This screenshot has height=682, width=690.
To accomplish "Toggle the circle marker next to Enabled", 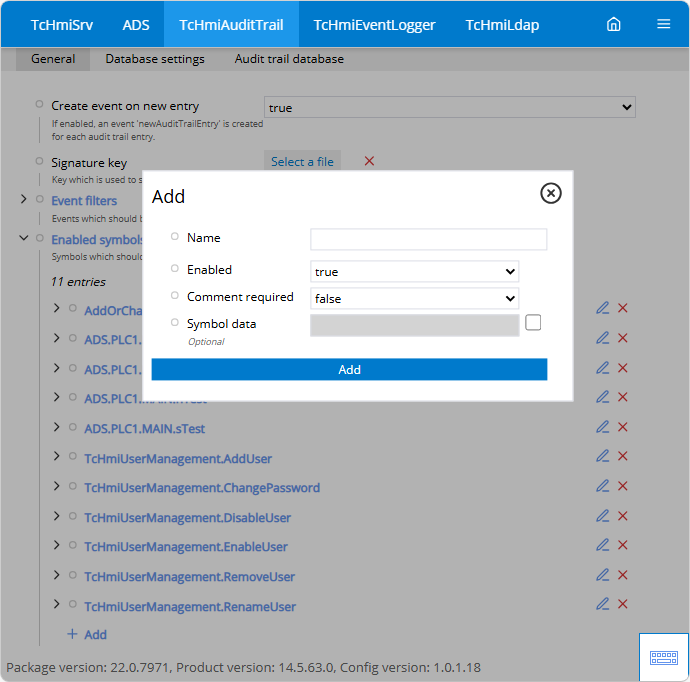I will (175, 268).
